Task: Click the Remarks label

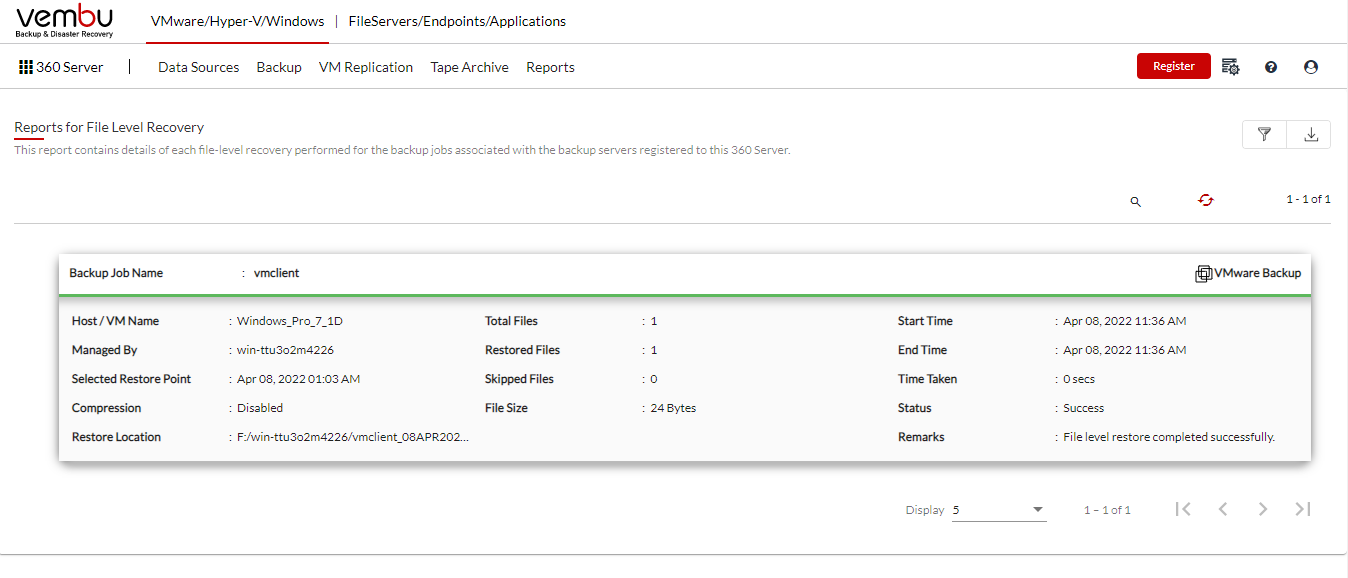Action: 921,437
